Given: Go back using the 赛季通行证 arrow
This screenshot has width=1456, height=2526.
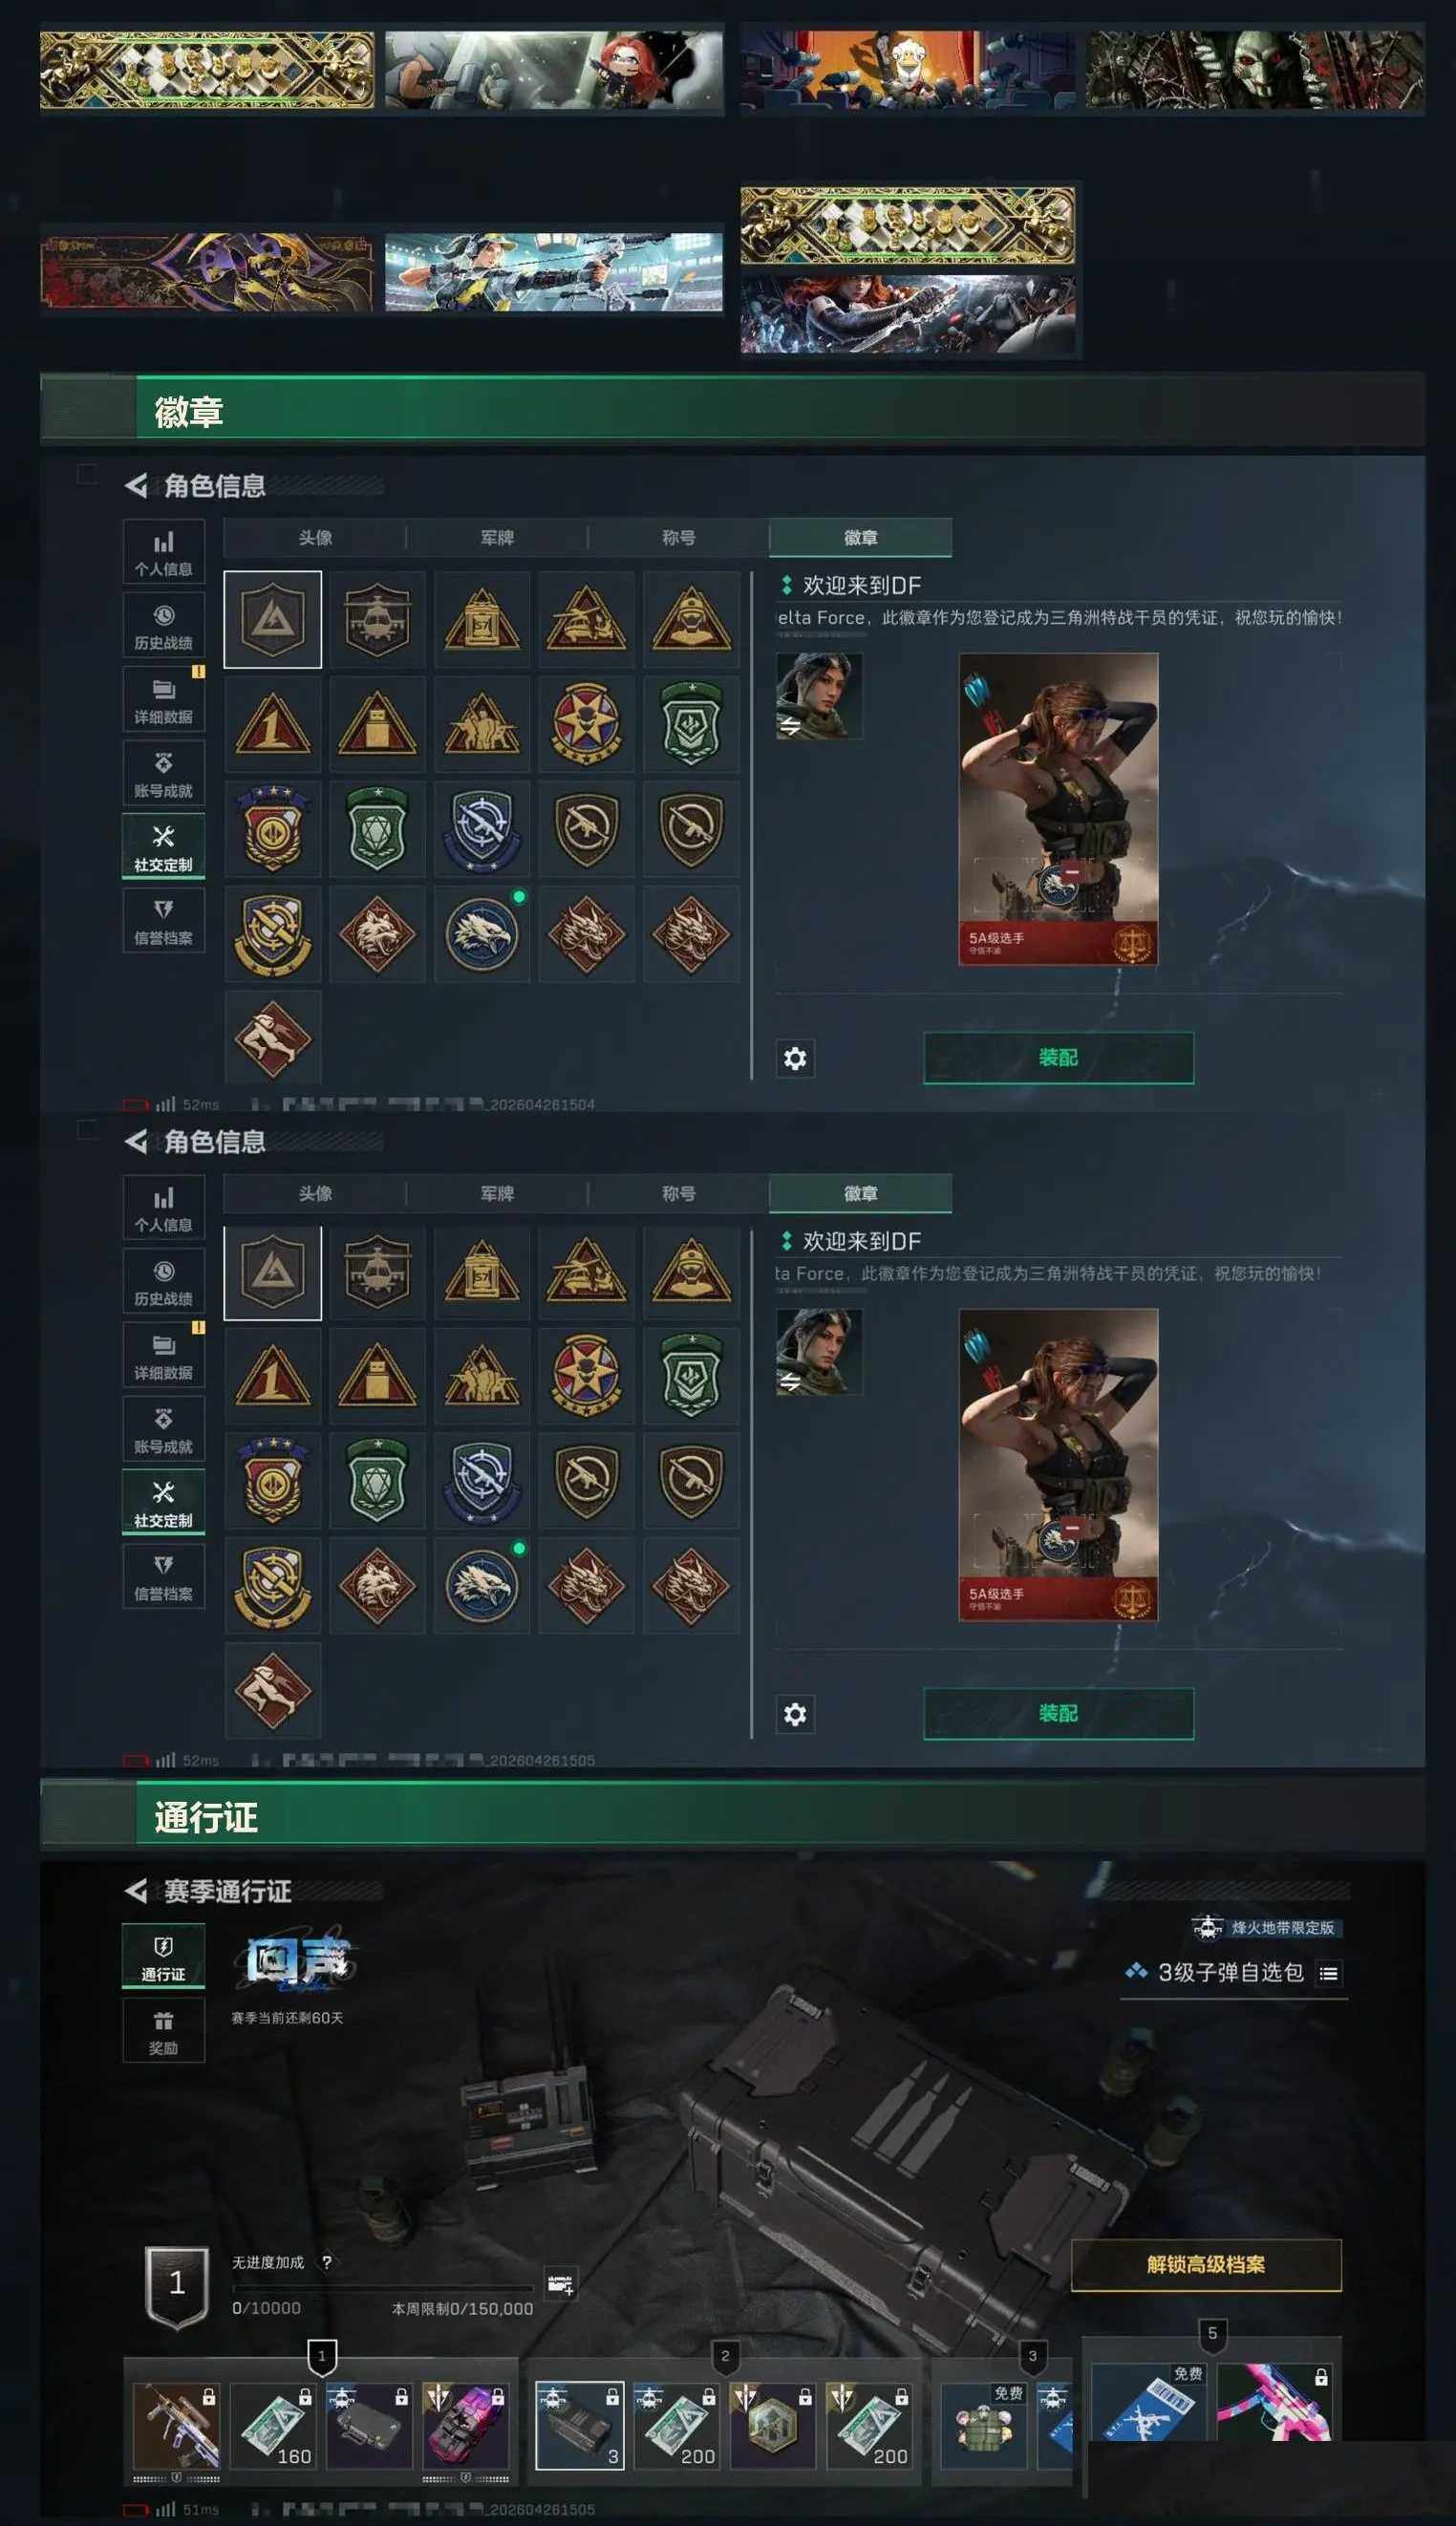Looking at the screenshot, I should click(x=136, y=1891).
